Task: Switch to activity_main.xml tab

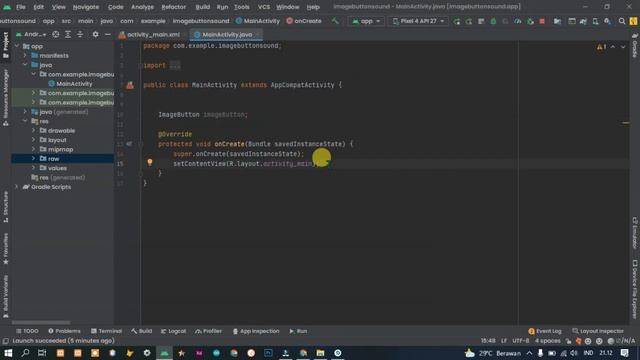Action: (x=150, y=35)
